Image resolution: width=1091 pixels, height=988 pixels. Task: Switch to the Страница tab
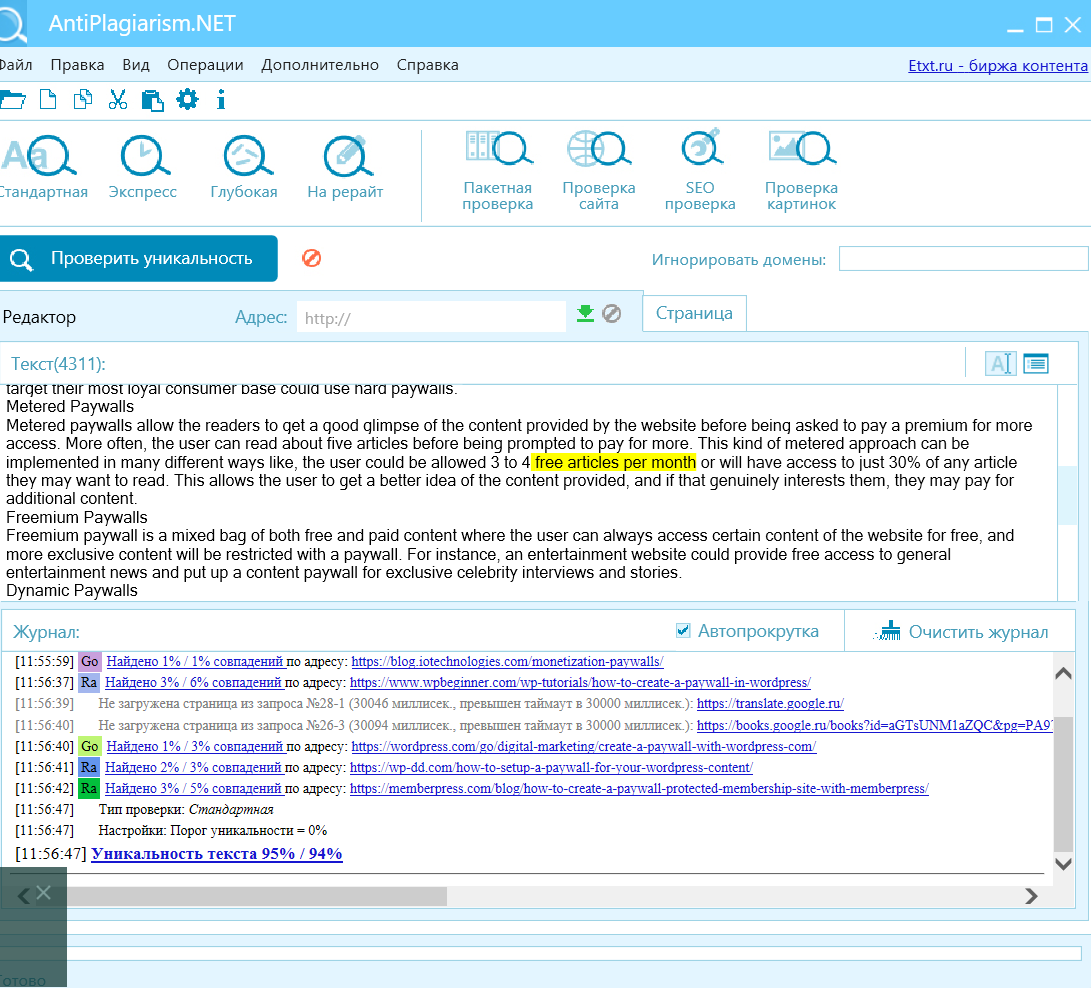(x=694, y=313)
